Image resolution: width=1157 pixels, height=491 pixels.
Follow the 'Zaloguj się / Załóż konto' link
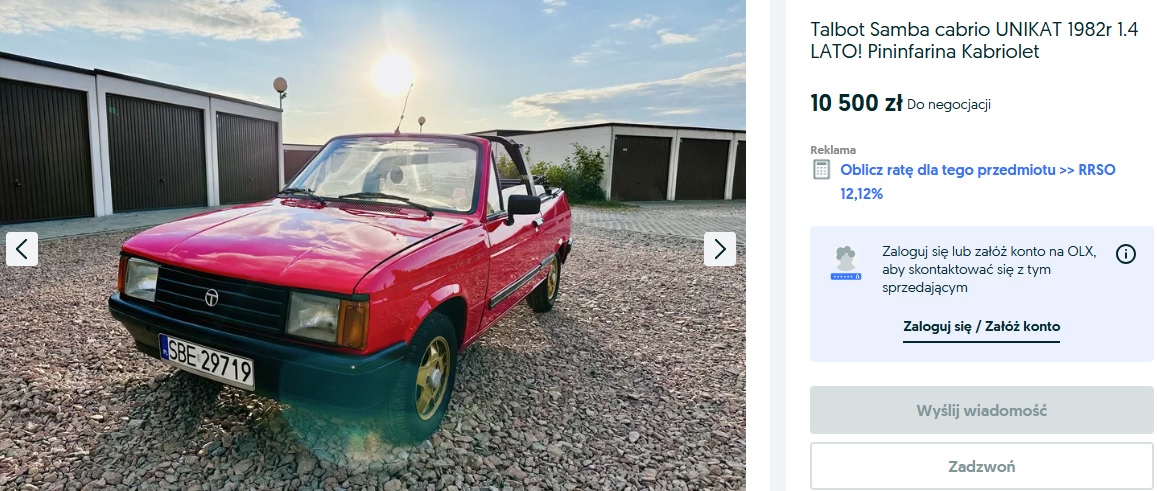pyautogui.click(x=981, y=326)
